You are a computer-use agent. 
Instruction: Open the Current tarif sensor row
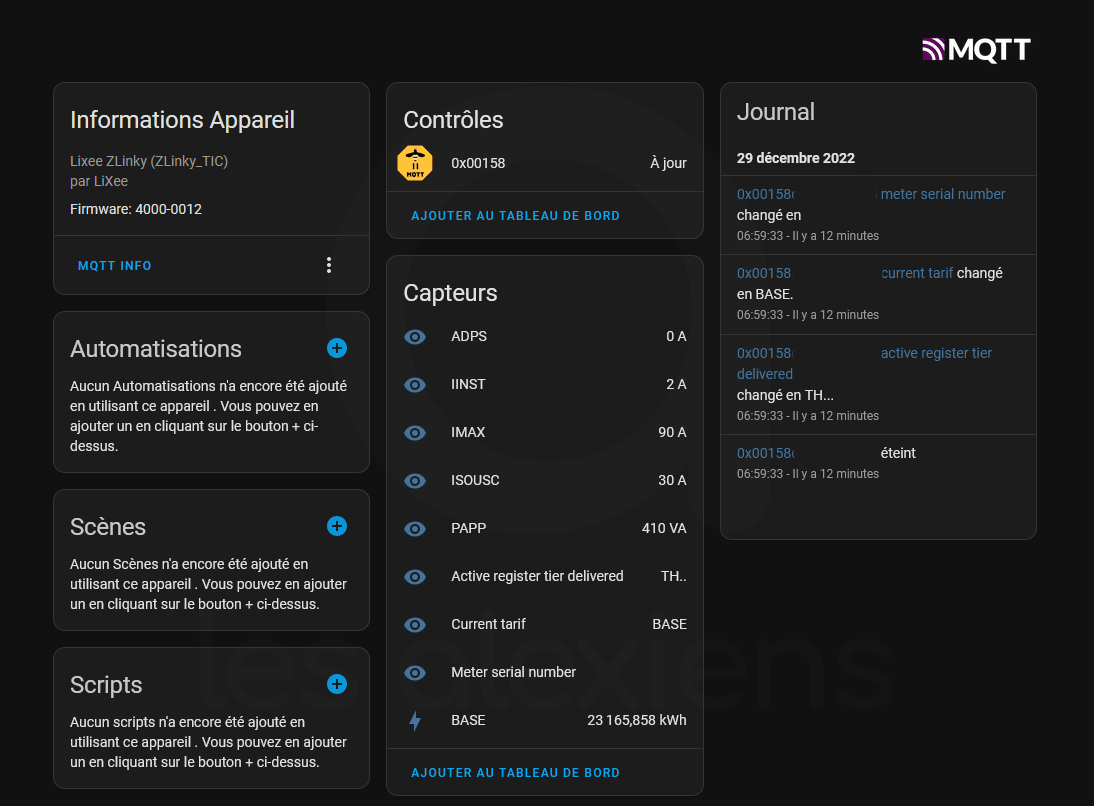click(545, 625)
